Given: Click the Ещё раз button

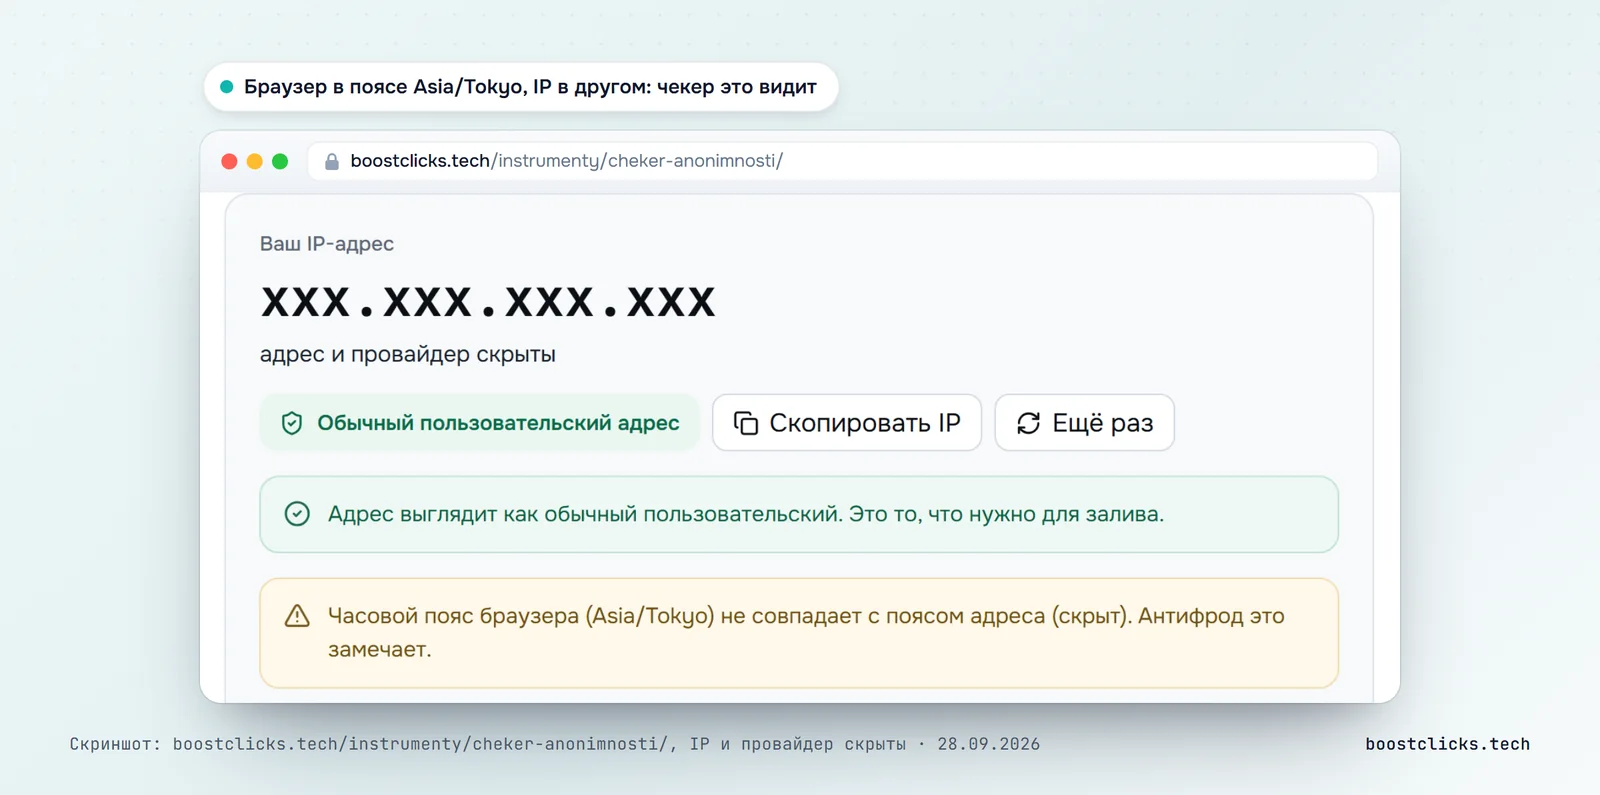Looking at the screenshot, I should [1085, 423].
